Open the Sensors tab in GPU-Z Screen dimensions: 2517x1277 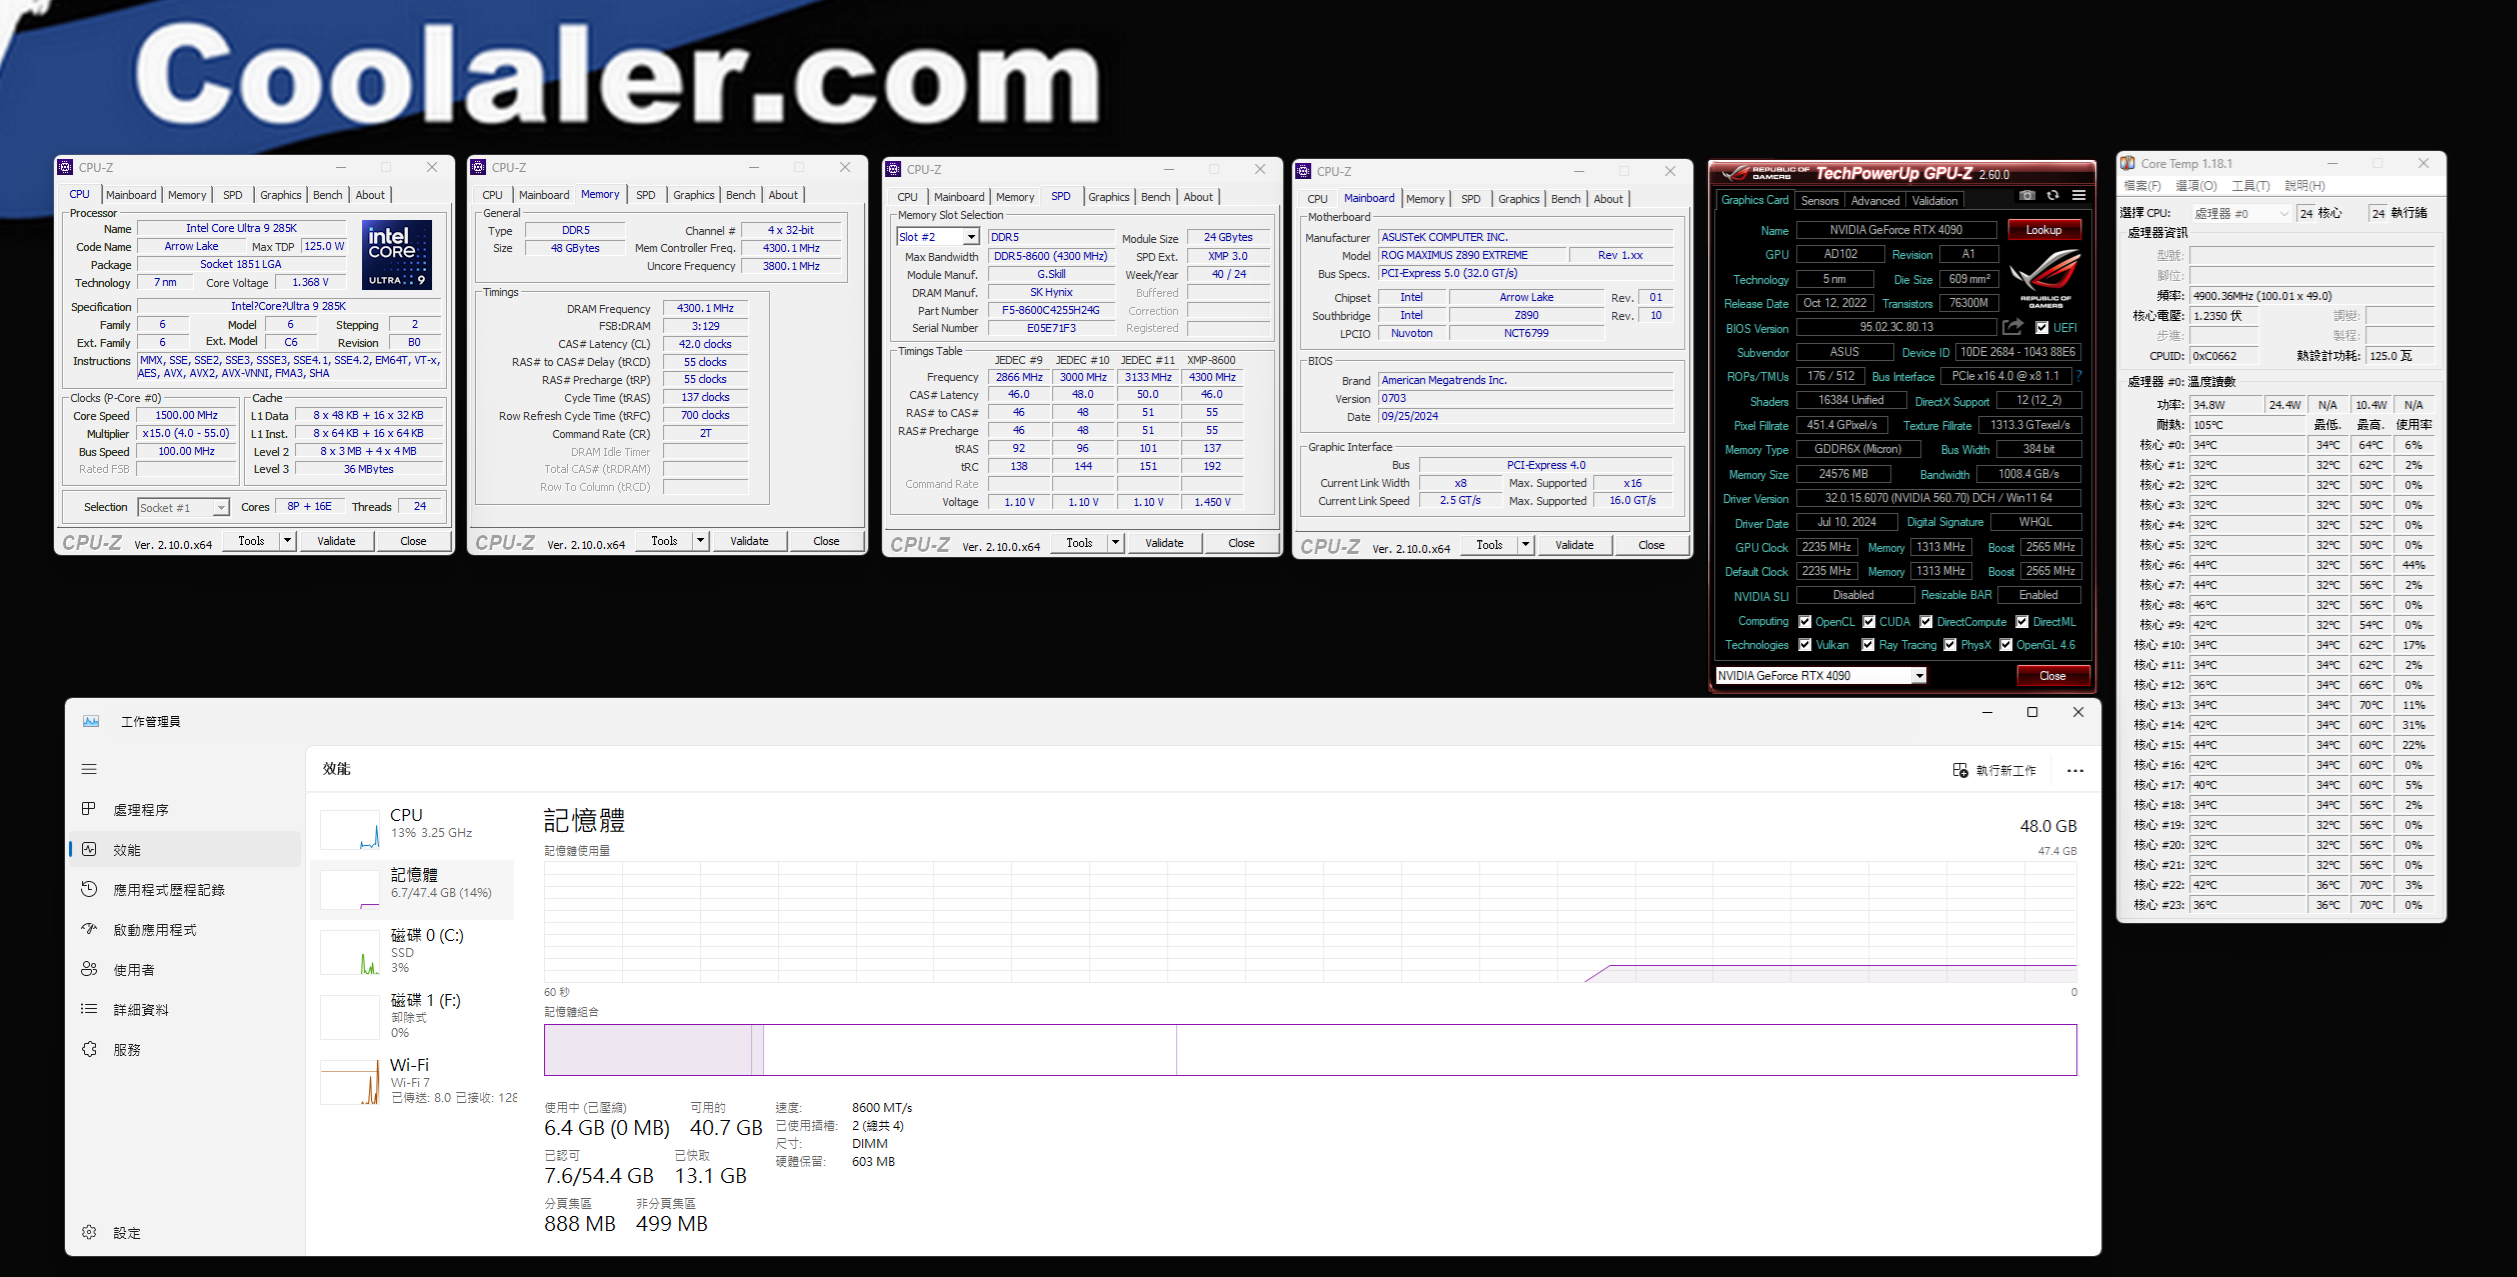coord(1820,200)
